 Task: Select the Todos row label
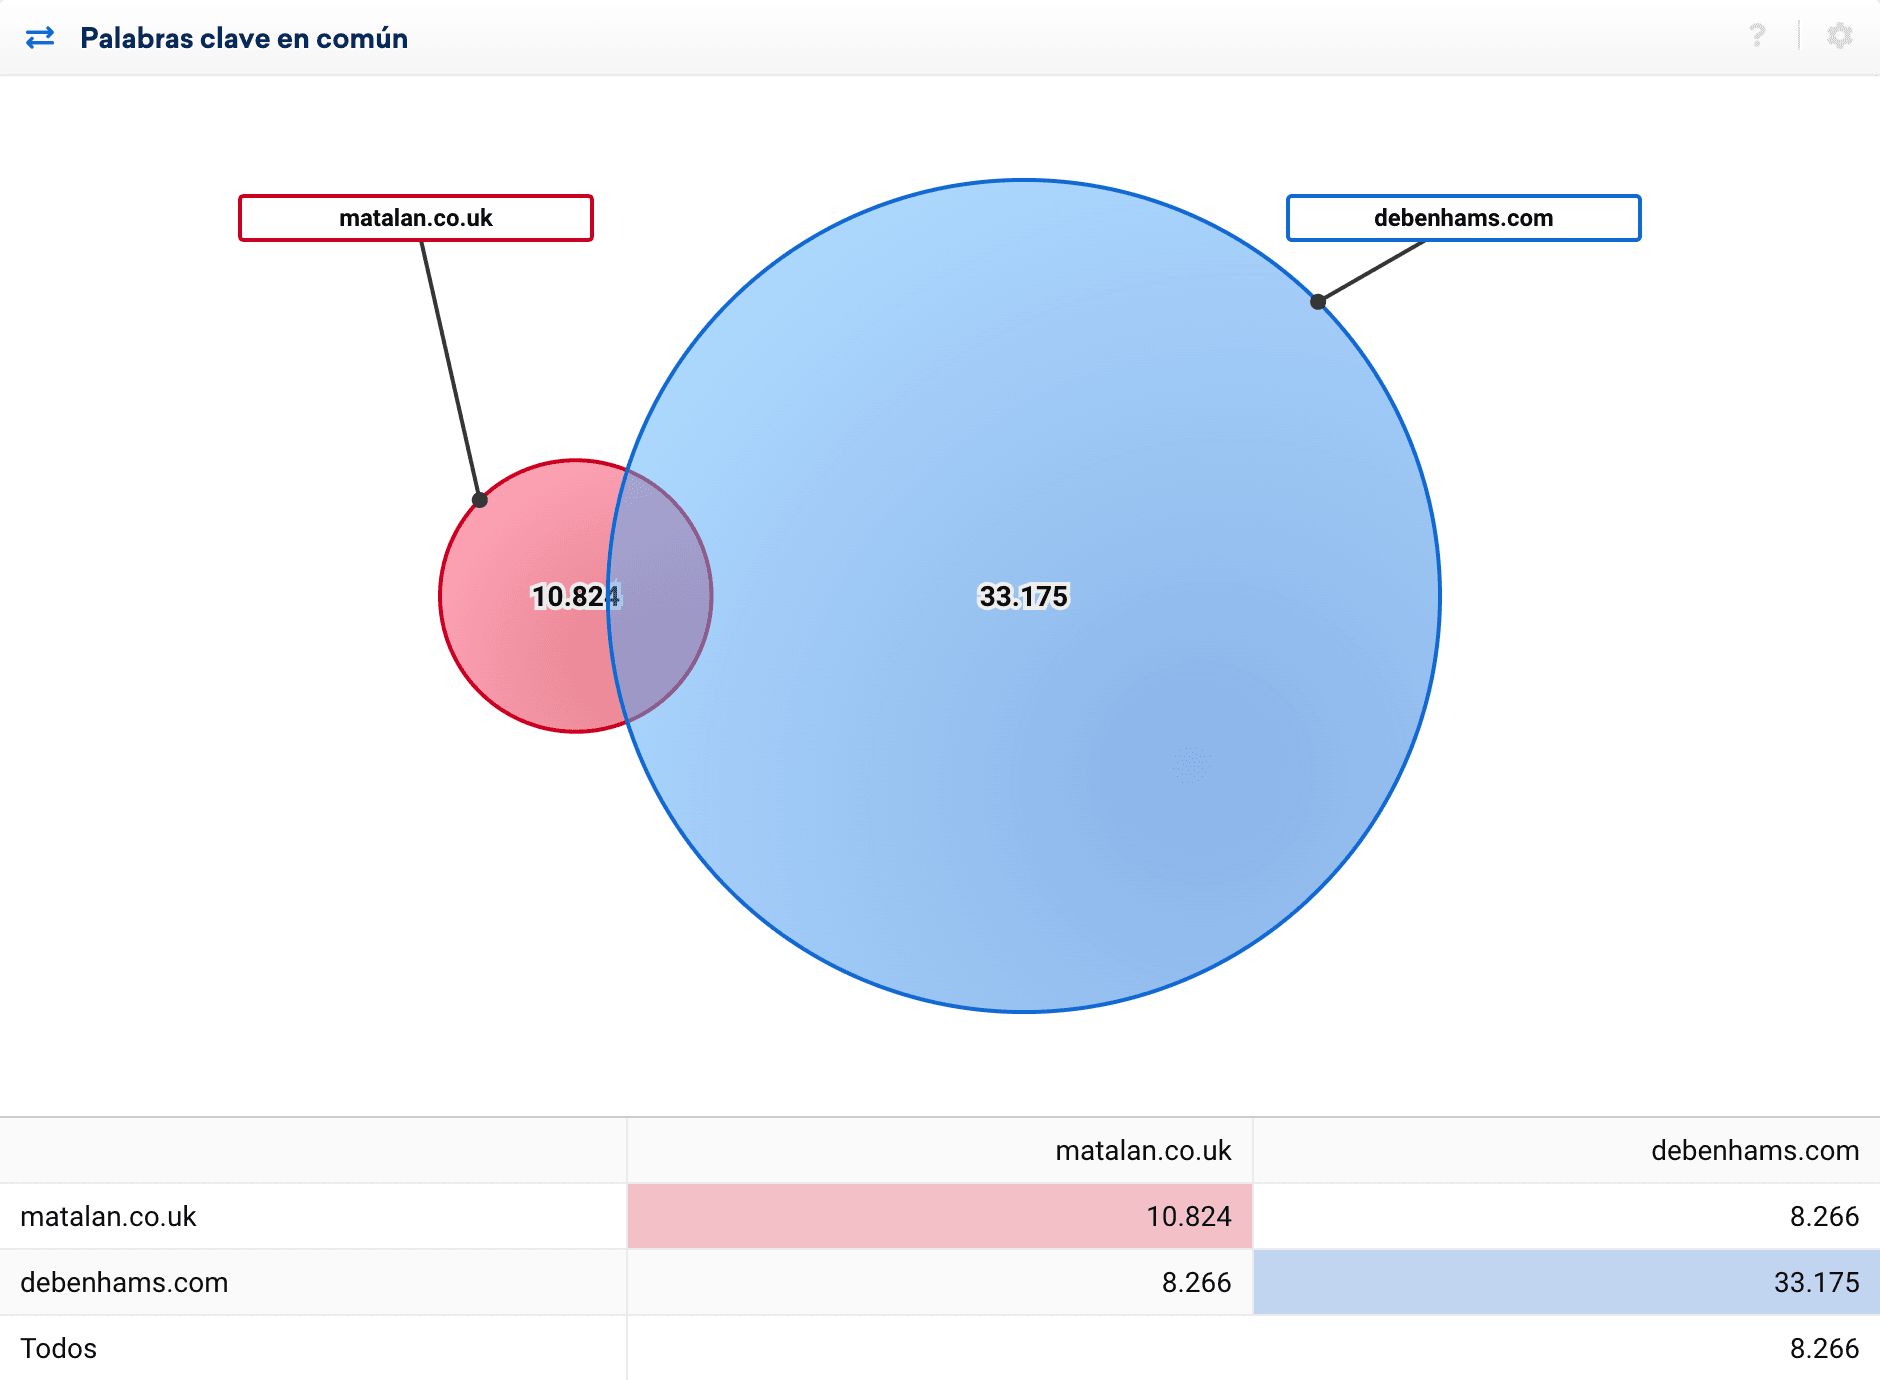coord(58,1349)
